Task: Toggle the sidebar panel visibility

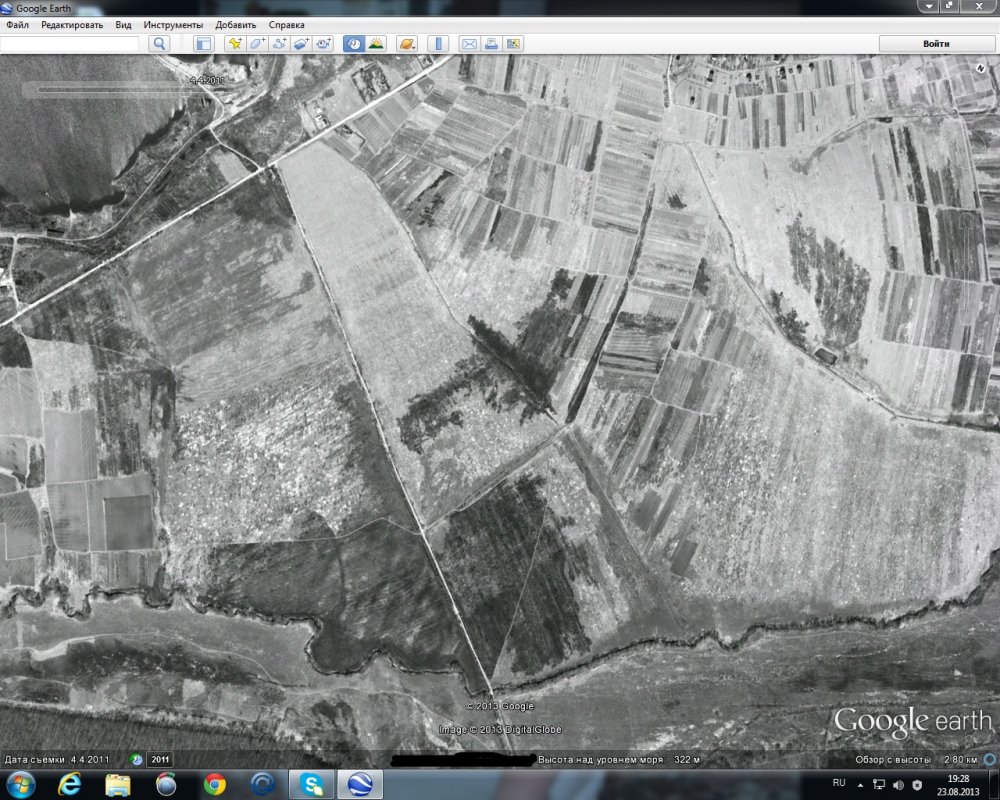Action: tap(203, 44)
